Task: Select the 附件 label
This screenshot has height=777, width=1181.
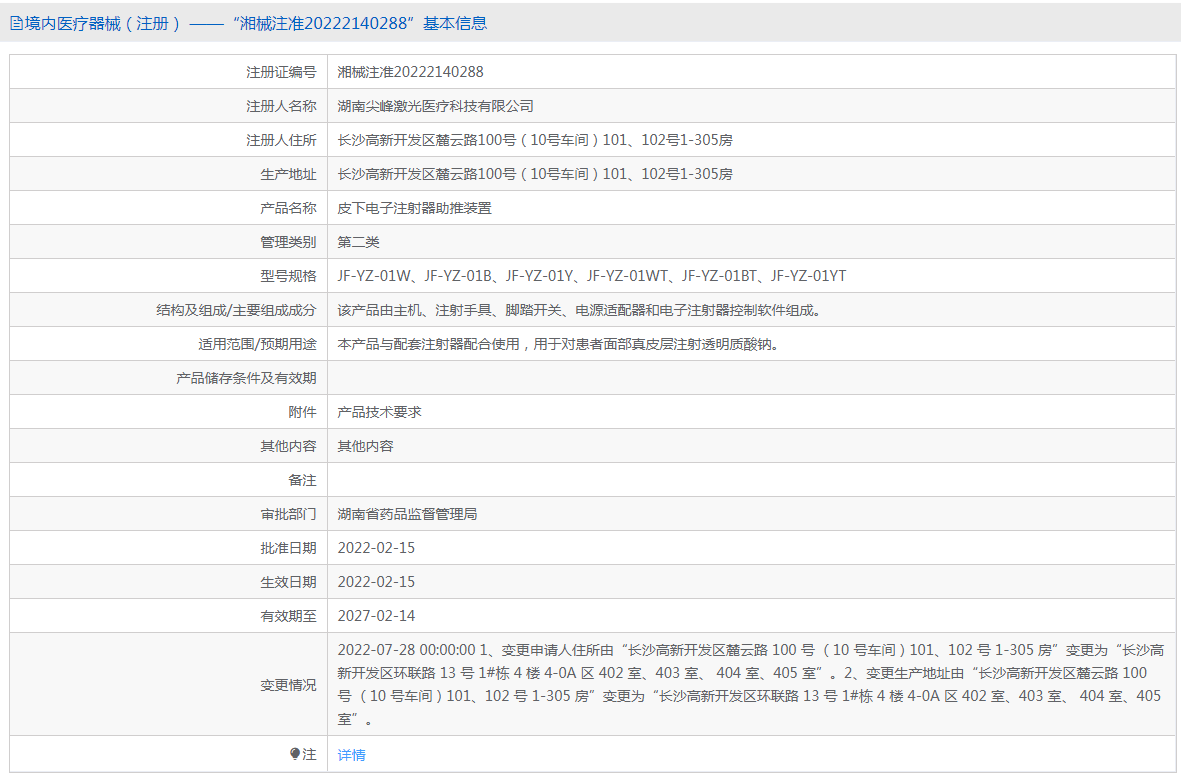Action: [x=302, y=412]
